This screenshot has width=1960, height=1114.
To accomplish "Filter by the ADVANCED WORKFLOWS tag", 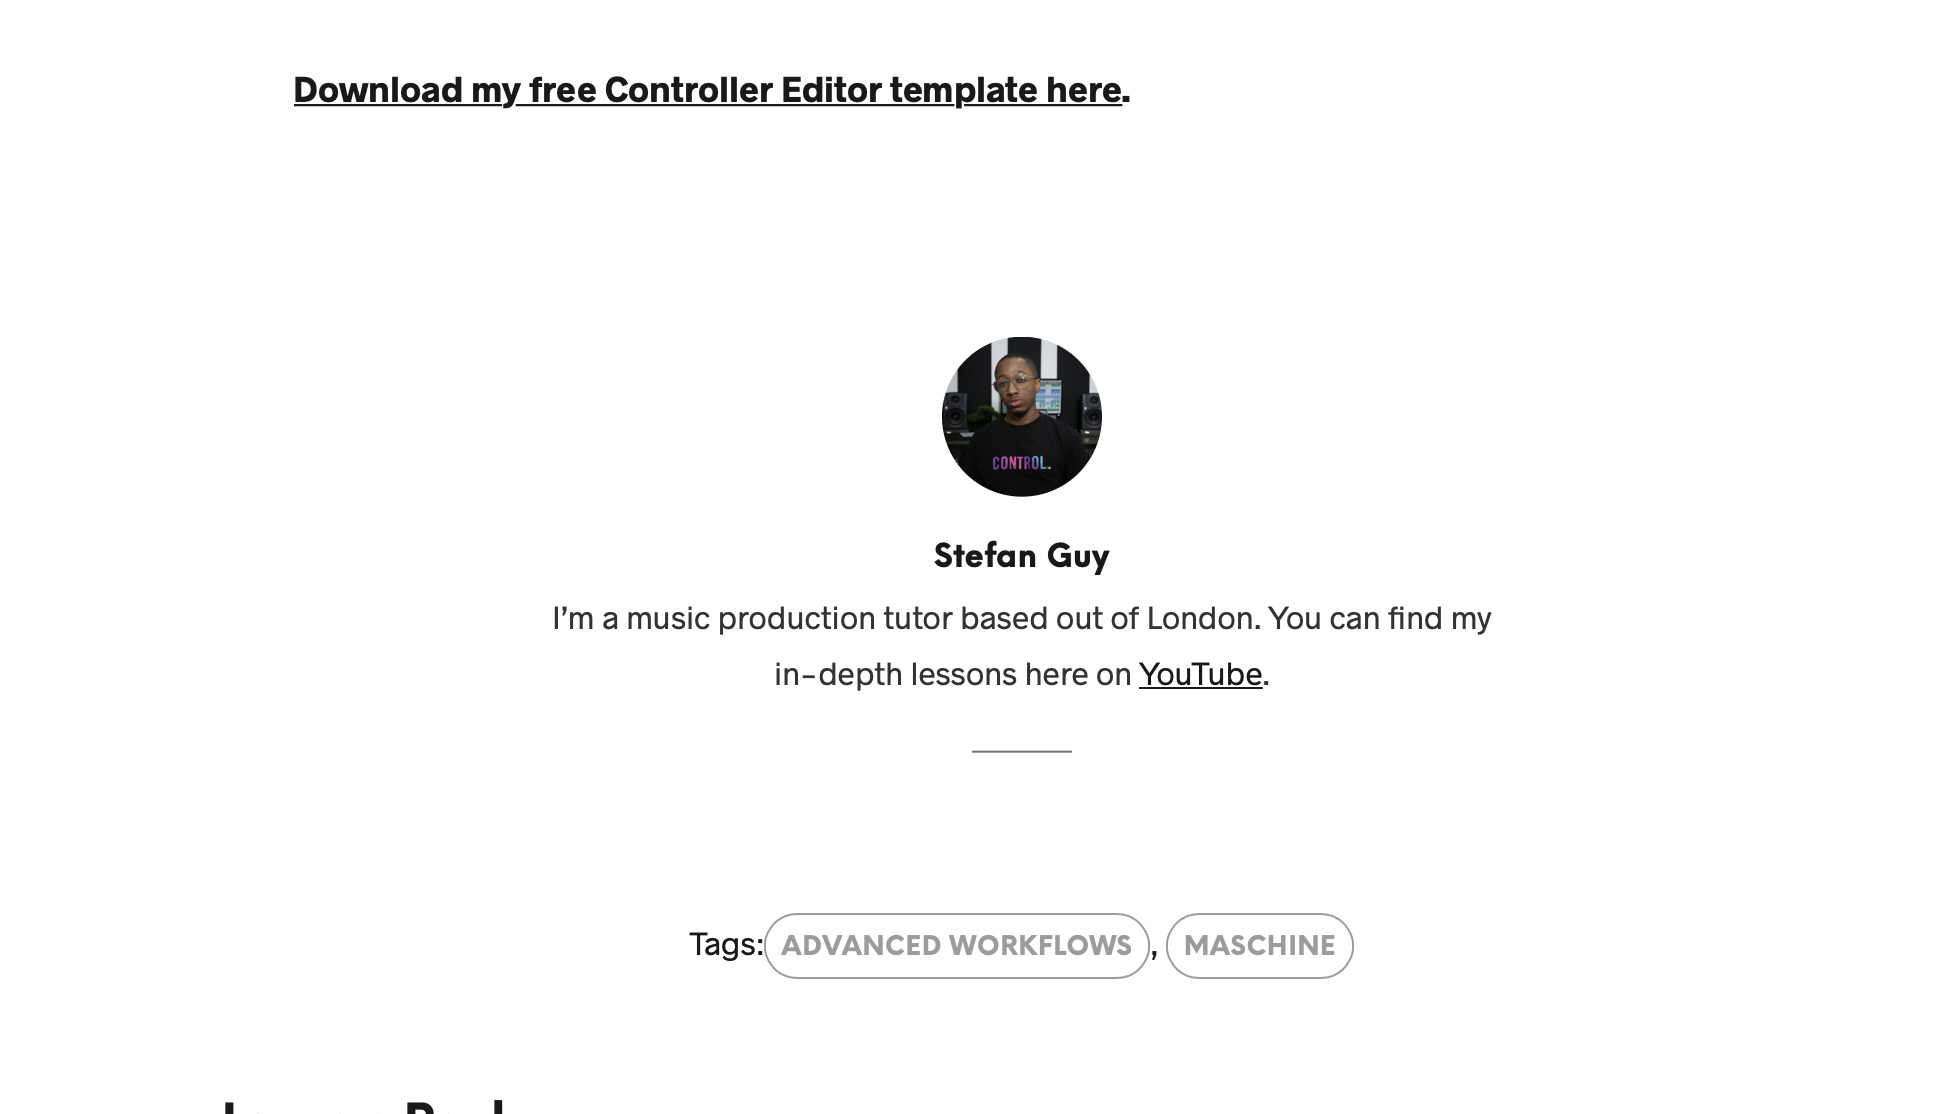I will 957,945.
